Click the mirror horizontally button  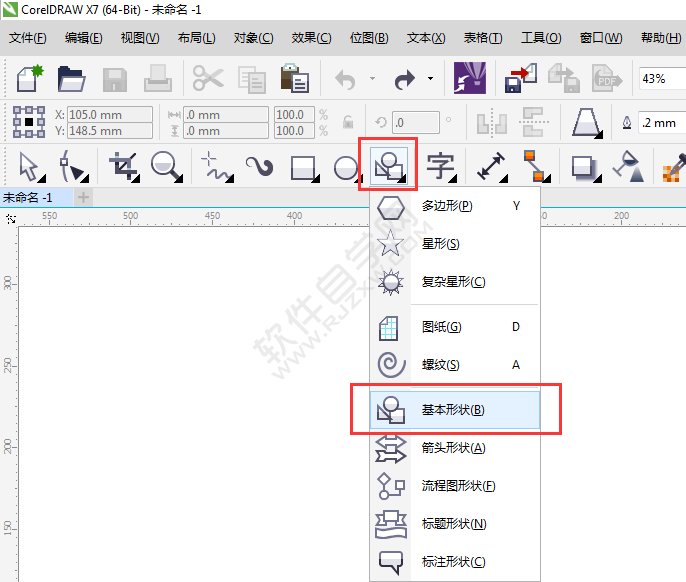tap(492, 123)
